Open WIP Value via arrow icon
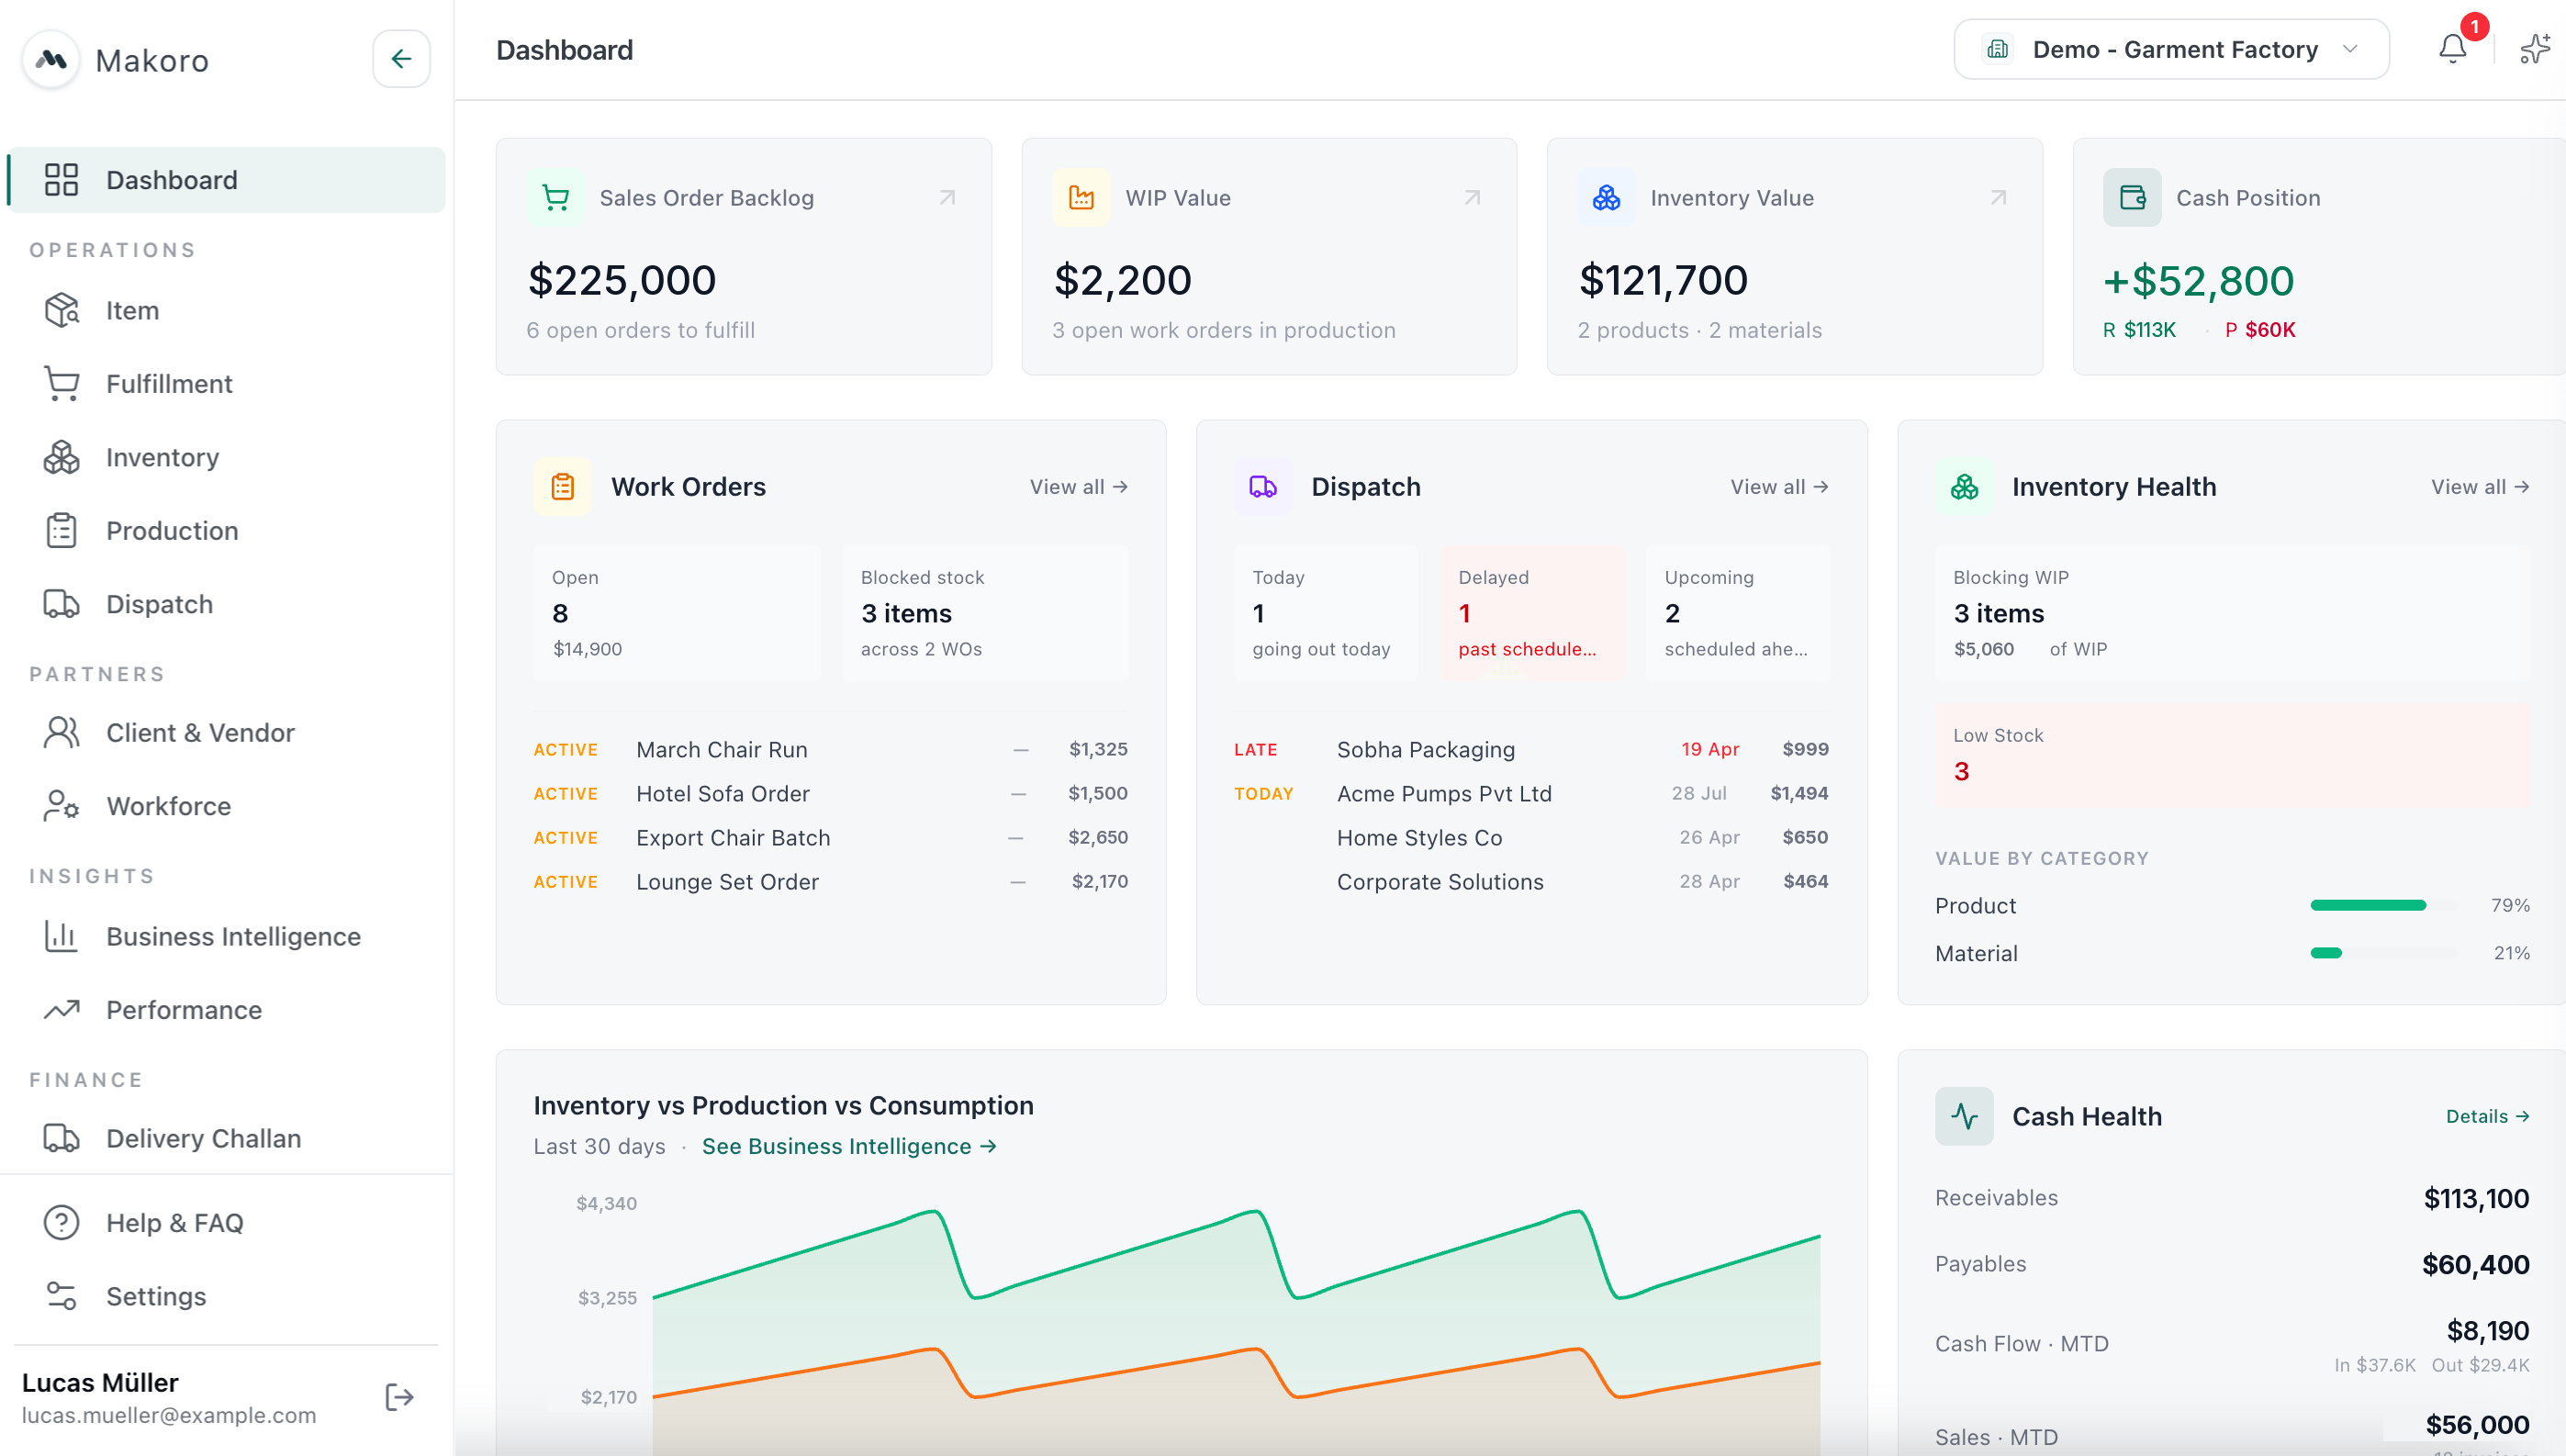The height and width of the screenshot is (1456, 2566). pos(1472,197)
